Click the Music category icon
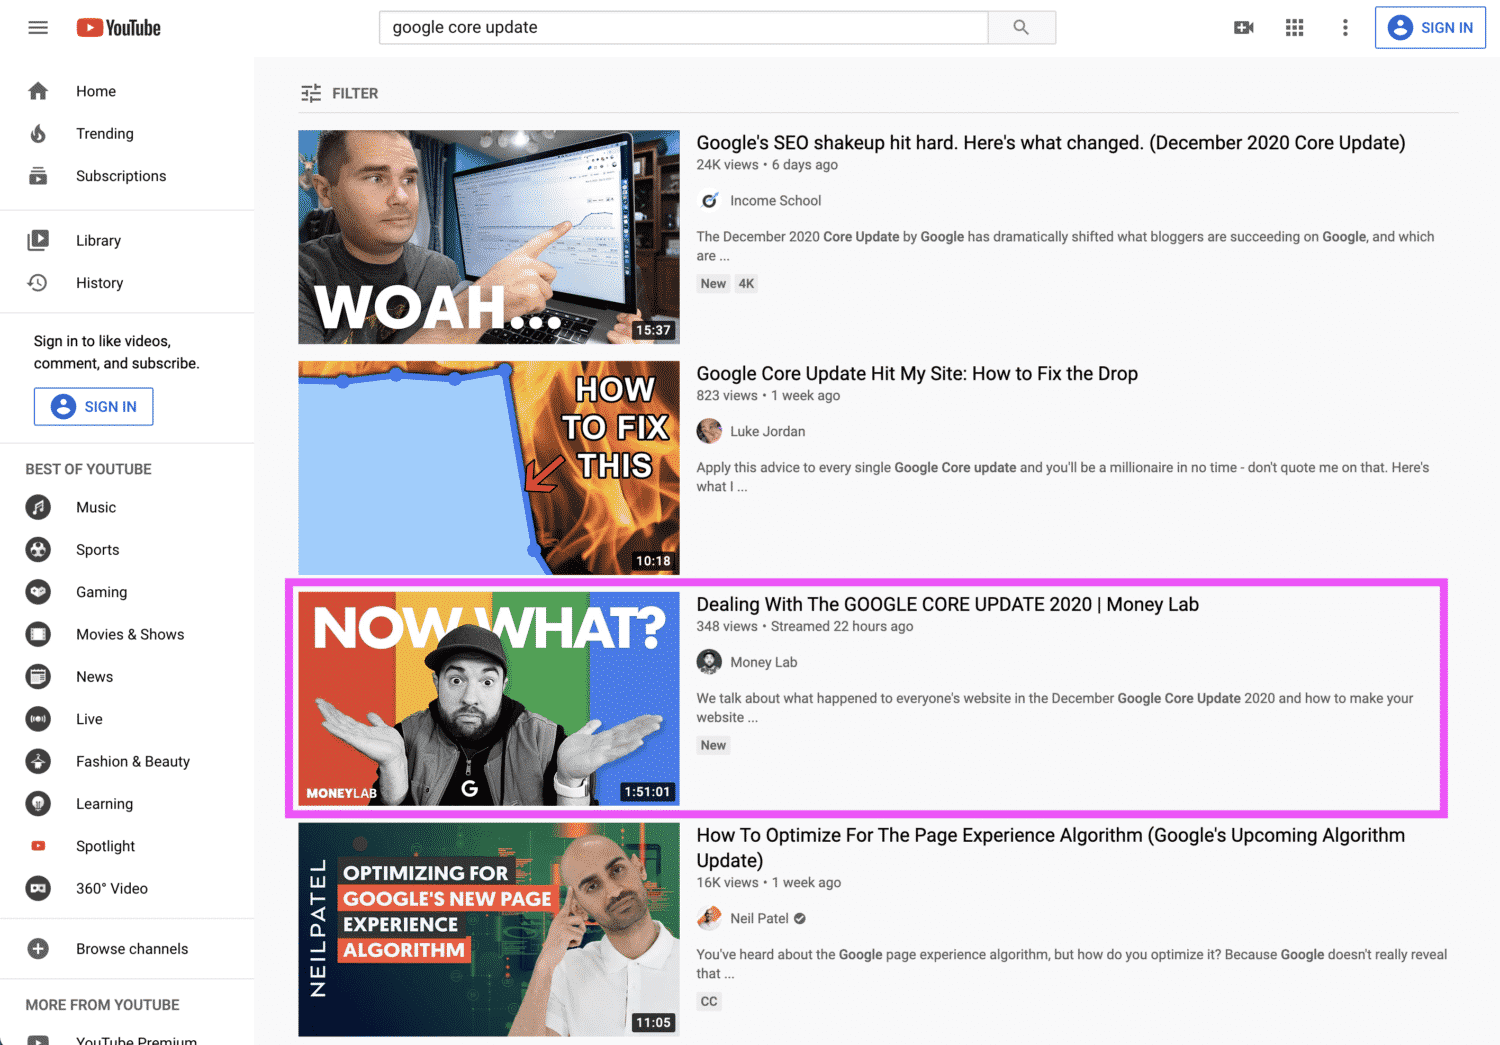The height and width of the screenshot is (1045, 1500). 38,507
